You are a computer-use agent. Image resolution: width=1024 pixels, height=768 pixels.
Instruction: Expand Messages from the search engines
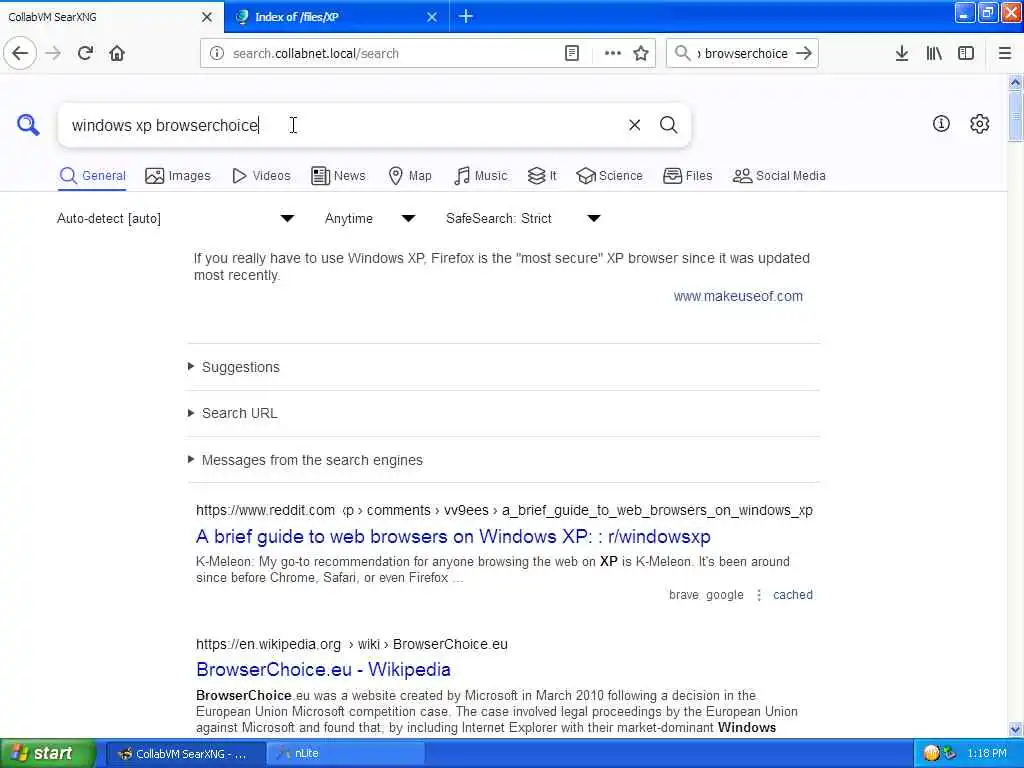pos(312,460)
